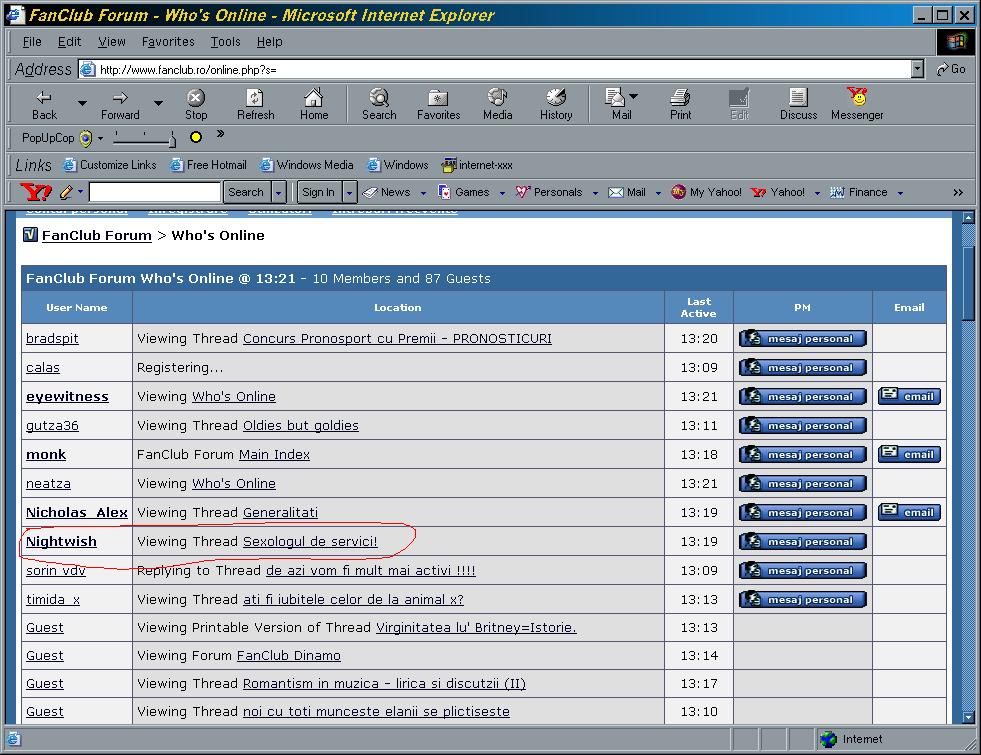This screenshot has width=981, height=755.
Task: Click the scrollbar down arrow
Action: pos(968,717)
